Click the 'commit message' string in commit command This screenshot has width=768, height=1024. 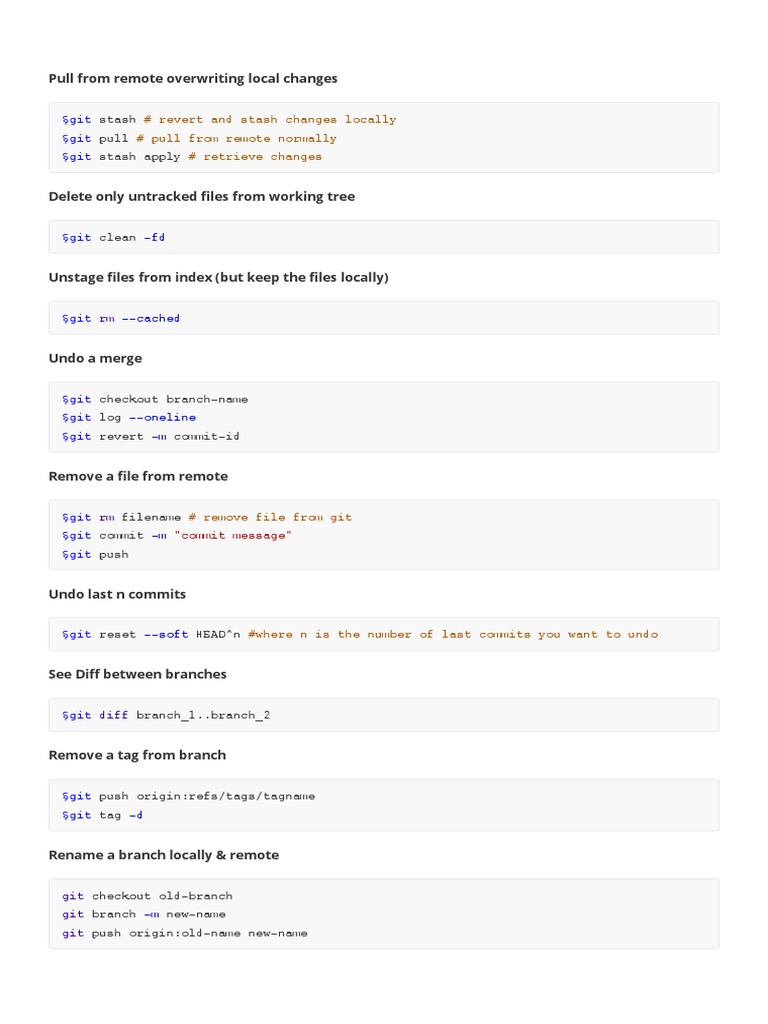pyautogui.click(x=232, y=536)
